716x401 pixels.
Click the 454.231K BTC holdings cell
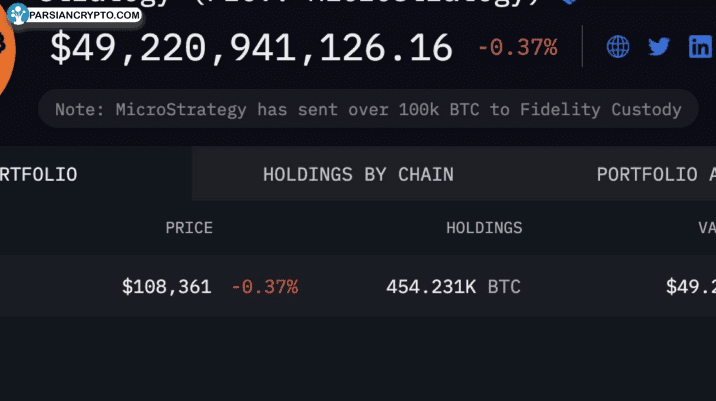[x=453, y=287]
